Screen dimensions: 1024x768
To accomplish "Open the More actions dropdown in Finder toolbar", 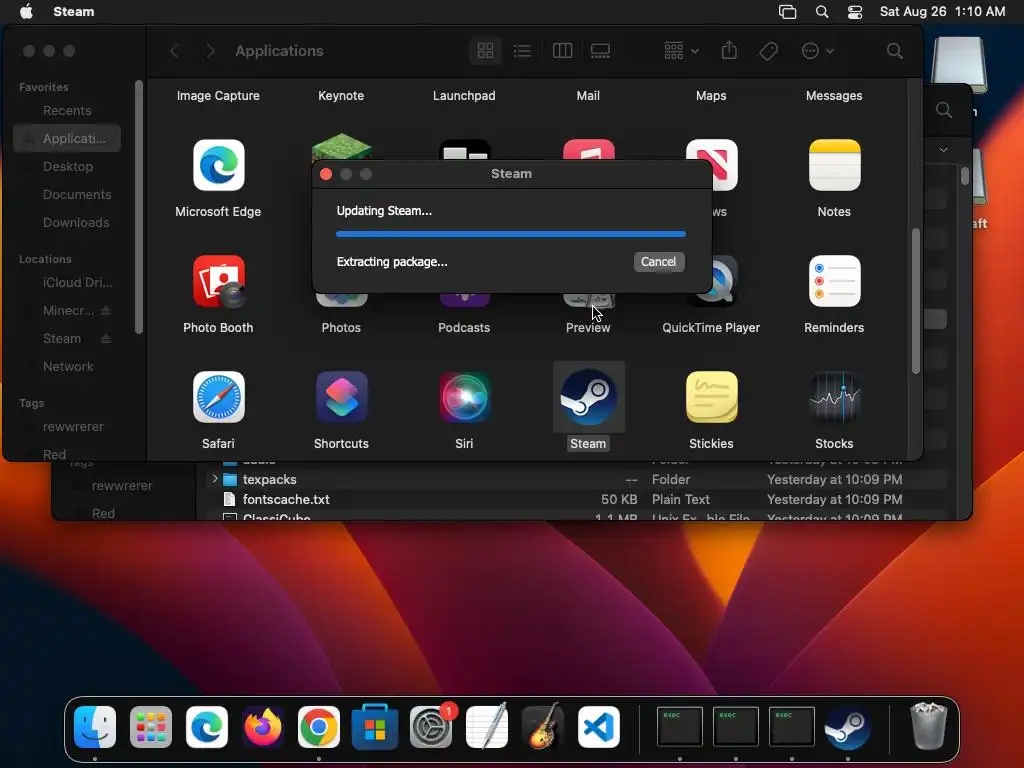I will [x=817, y=51].
